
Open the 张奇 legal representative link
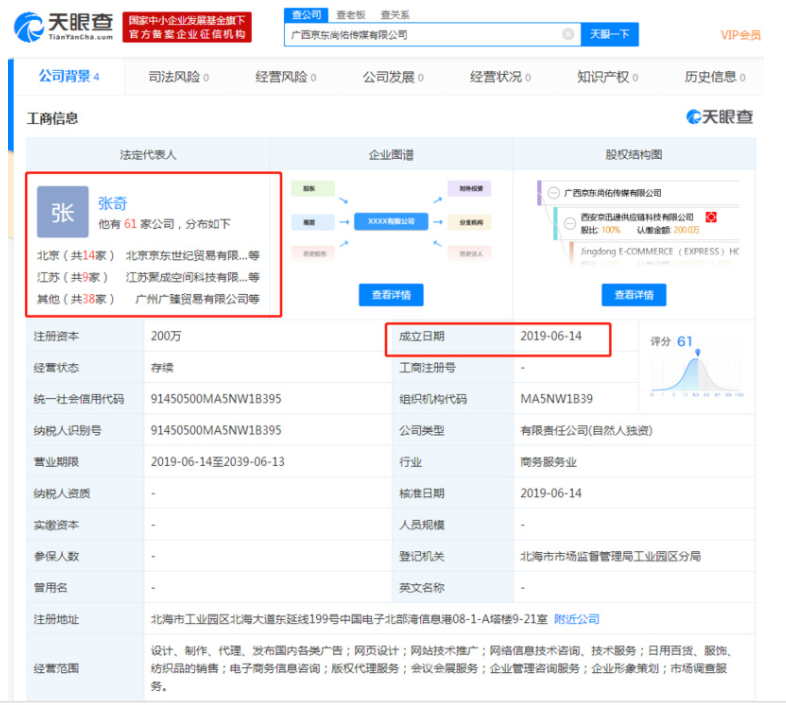[x=112, y=203]
